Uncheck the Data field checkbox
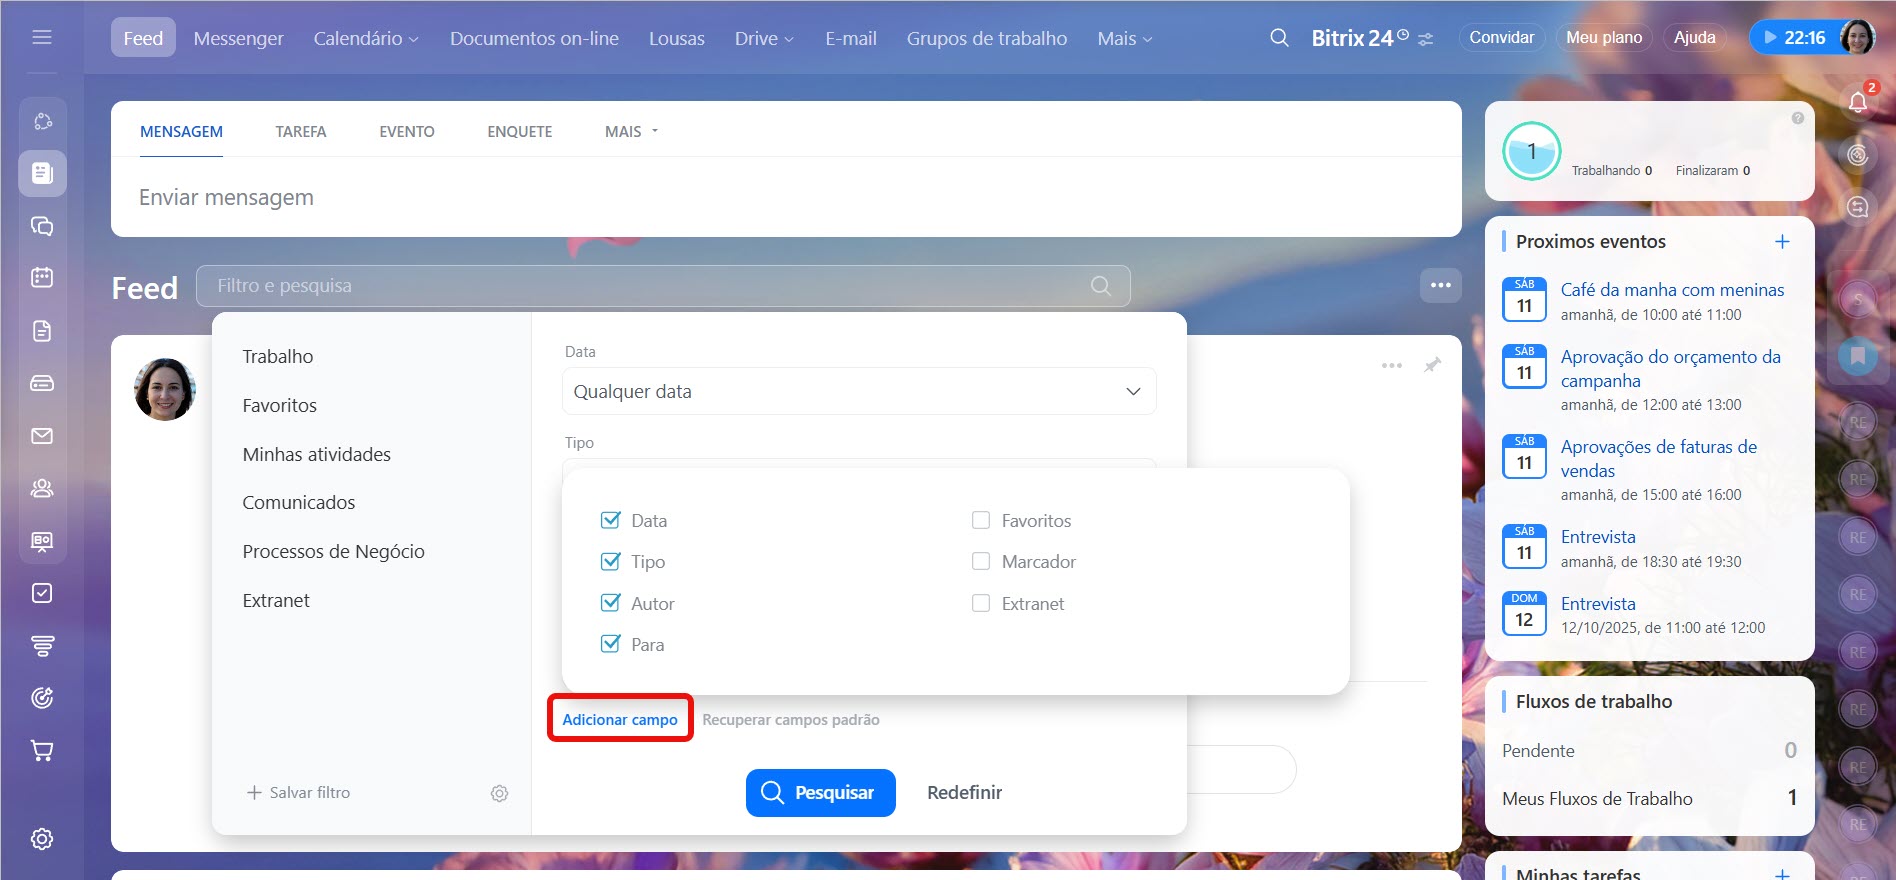Image resolution: width=1896 pixels, height=880 pixels. [x=610, y=520]
